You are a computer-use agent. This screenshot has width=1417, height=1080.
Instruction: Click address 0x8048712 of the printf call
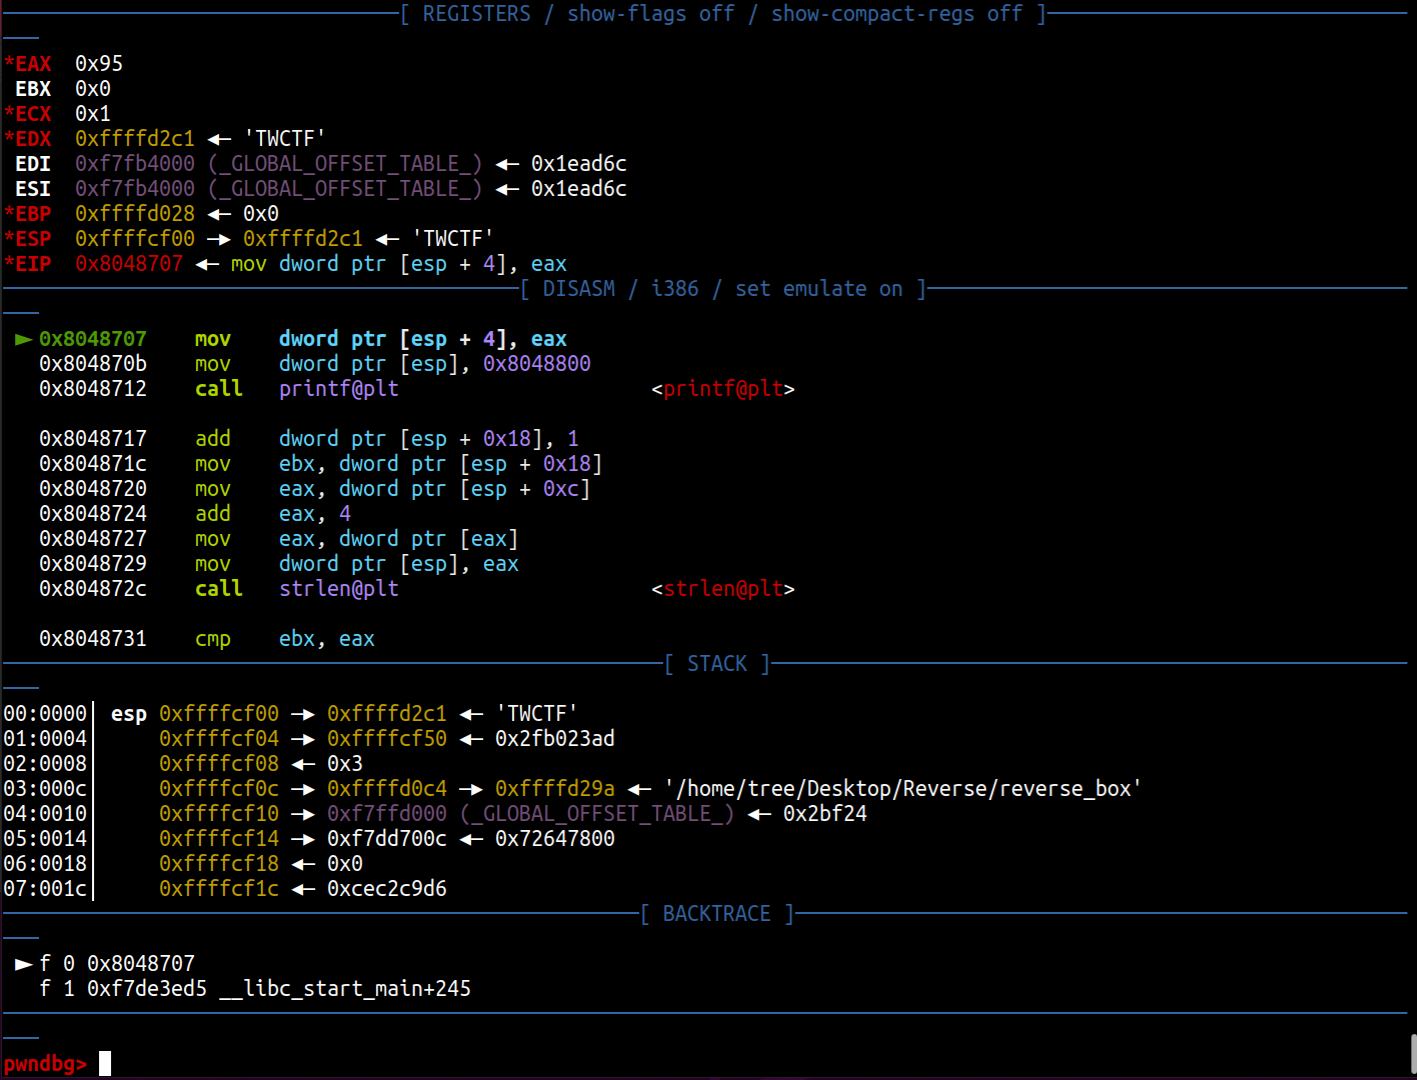click(x=93, y=389)
